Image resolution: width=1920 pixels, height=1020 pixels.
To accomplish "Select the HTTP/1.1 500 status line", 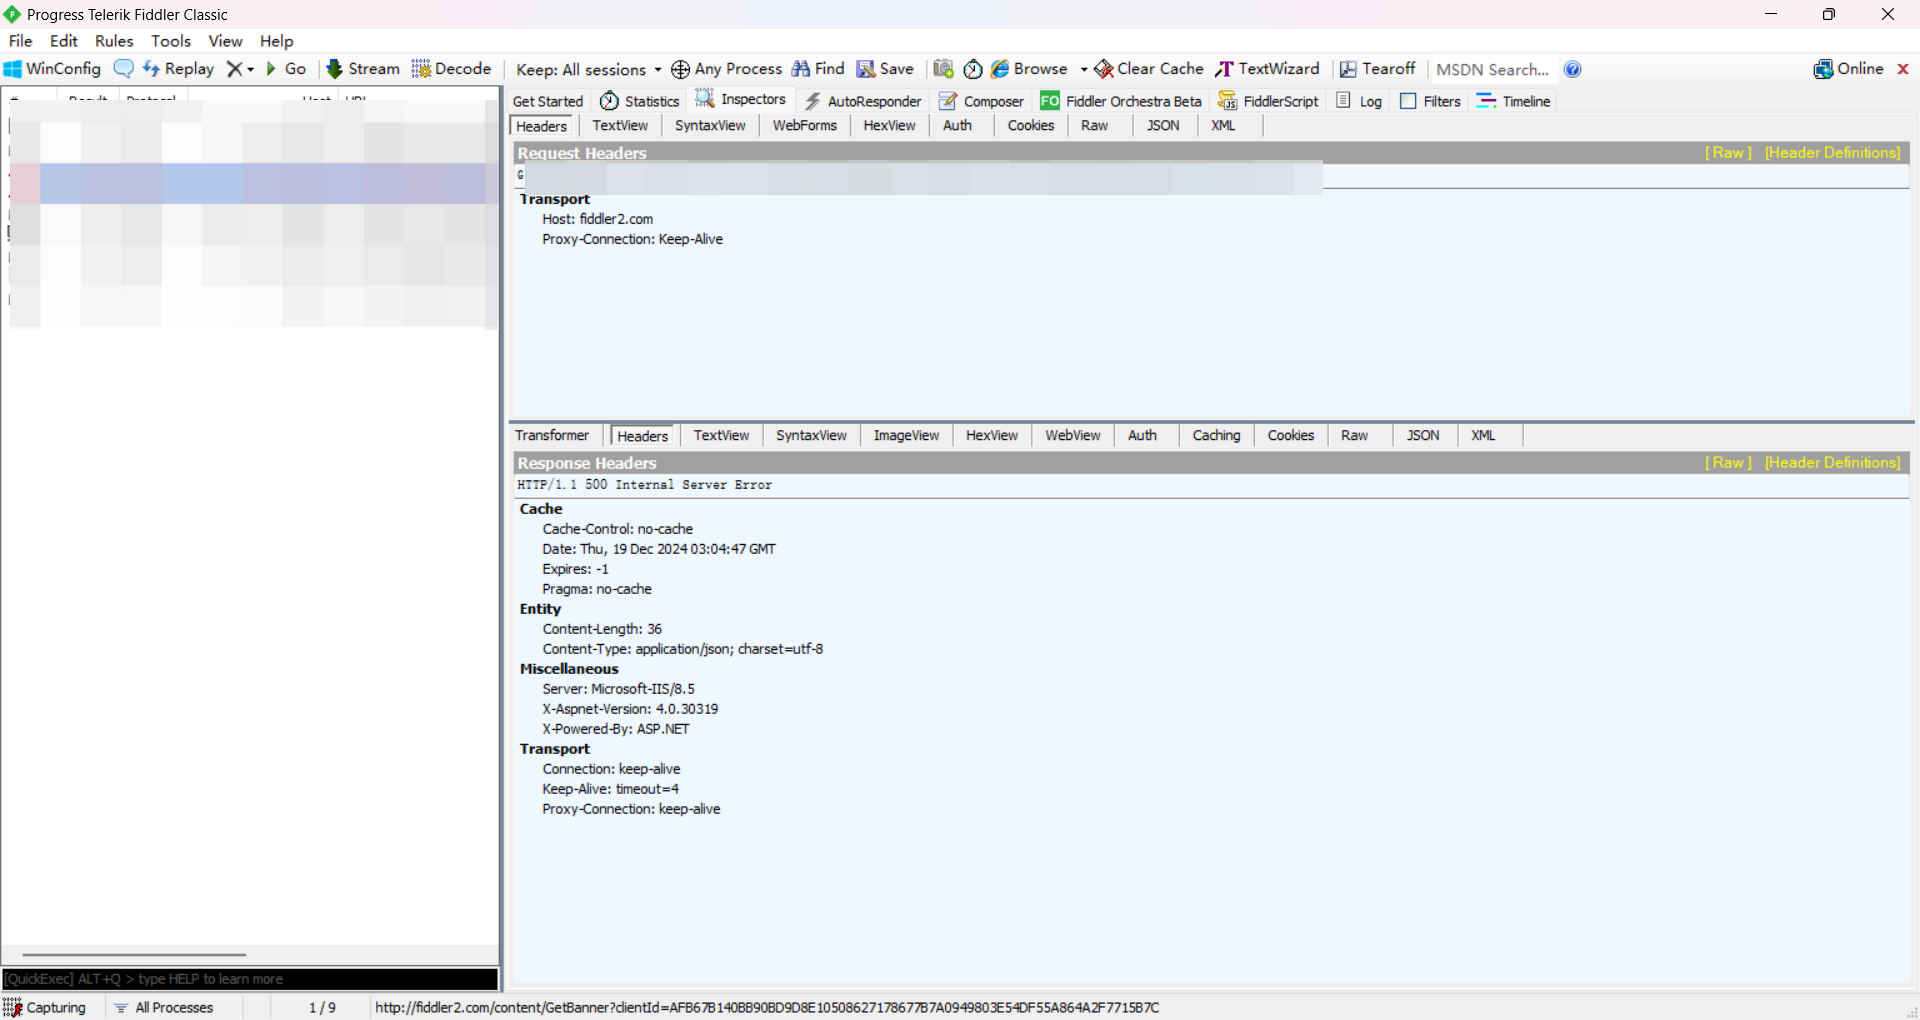I will [x=644, y=485].
